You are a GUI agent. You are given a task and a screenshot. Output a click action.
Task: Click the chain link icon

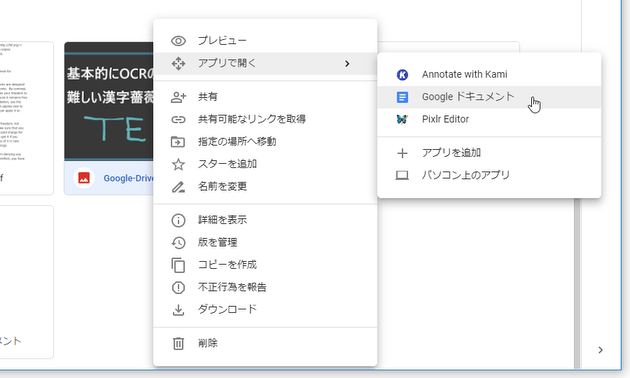click(178, 119)
